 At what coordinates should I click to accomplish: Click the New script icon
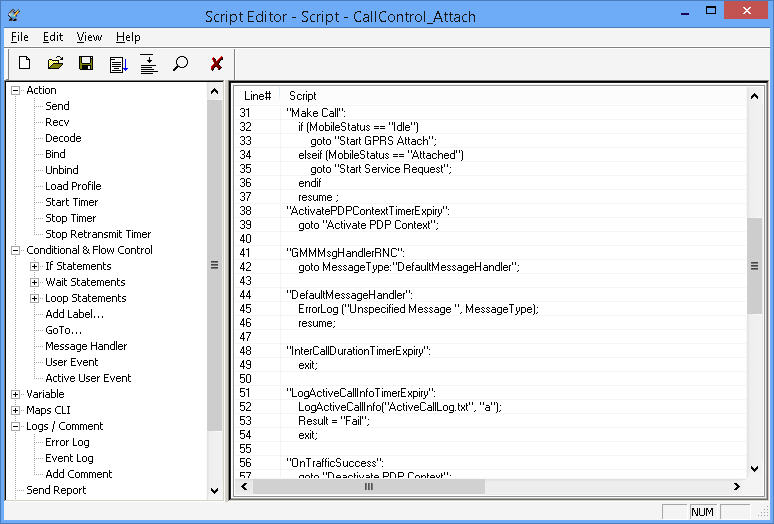pyautogui.click(x=25, y=64)
